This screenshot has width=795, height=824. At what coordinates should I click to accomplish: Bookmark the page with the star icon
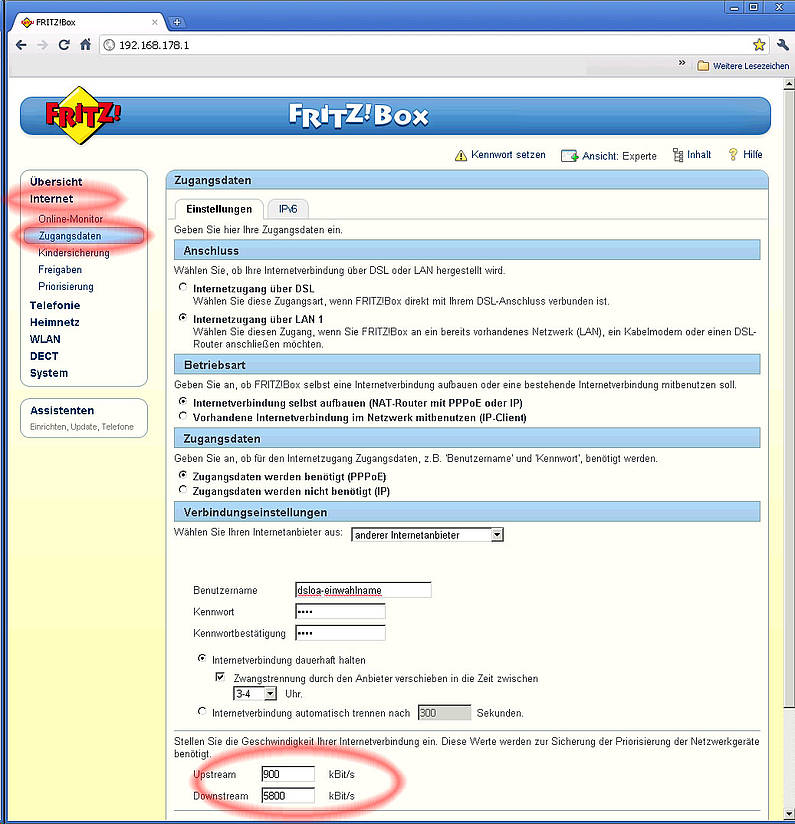point(759,45)
